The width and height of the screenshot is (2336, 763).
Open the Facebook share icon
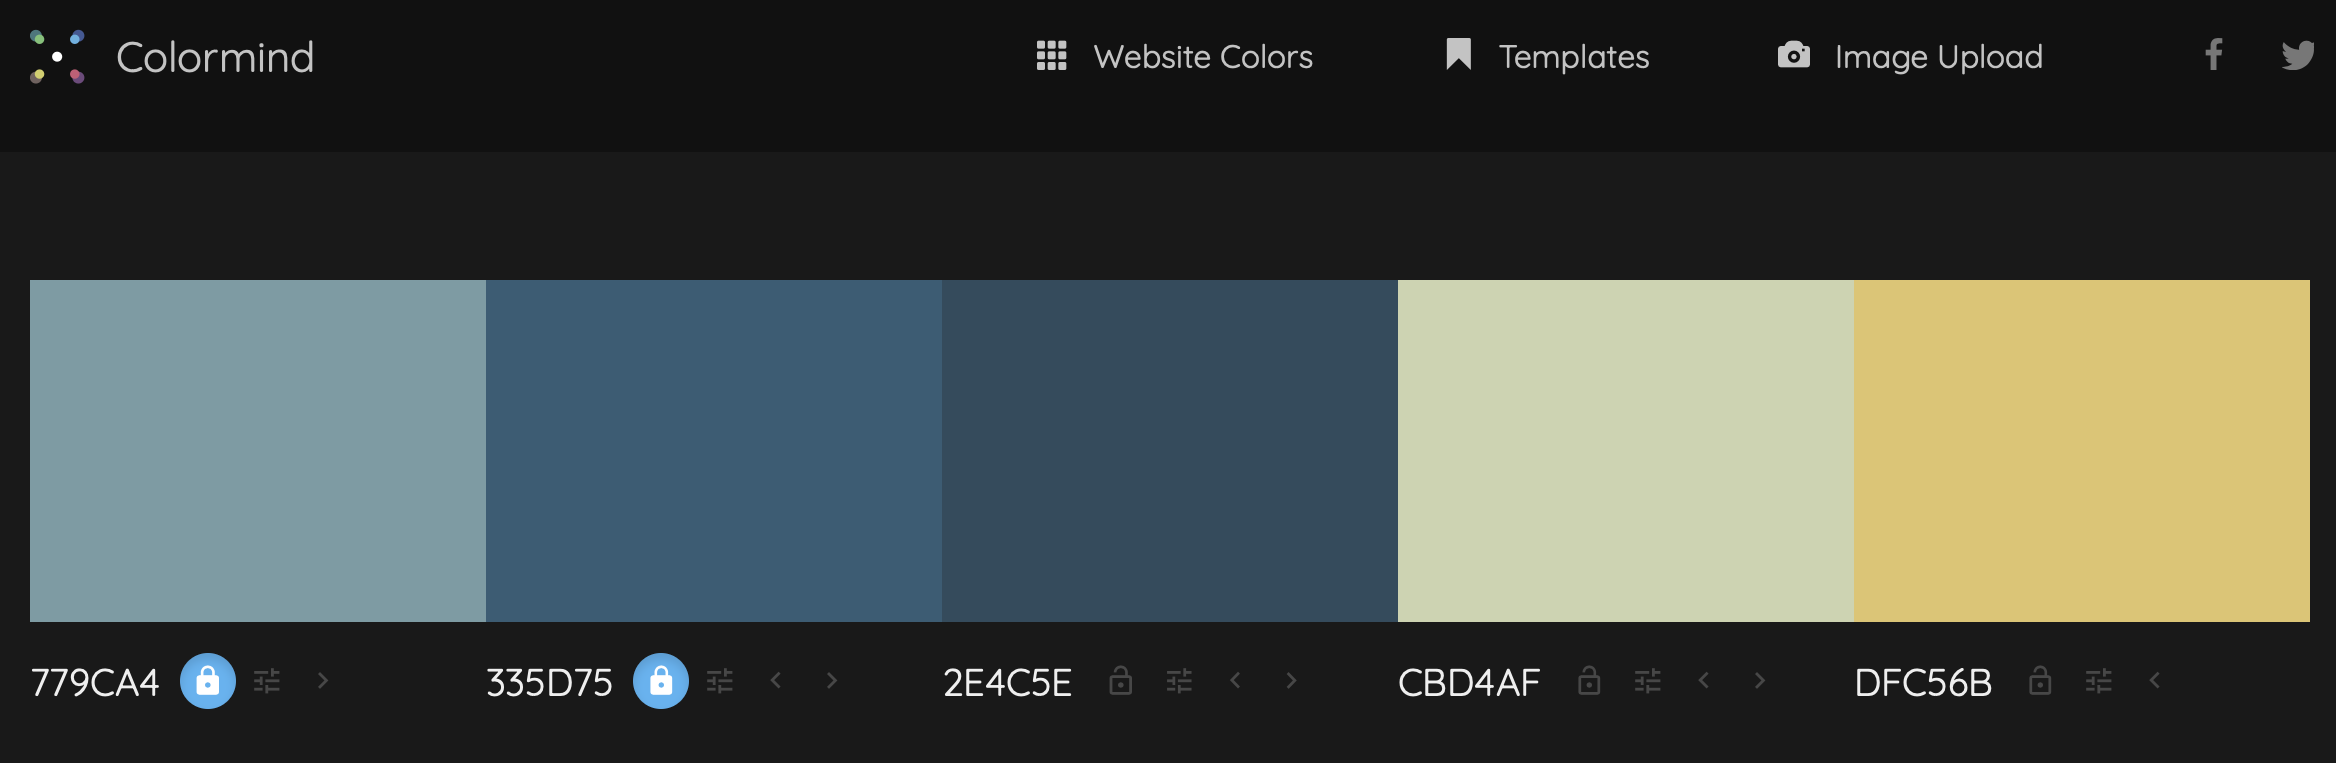(2214, 55)
